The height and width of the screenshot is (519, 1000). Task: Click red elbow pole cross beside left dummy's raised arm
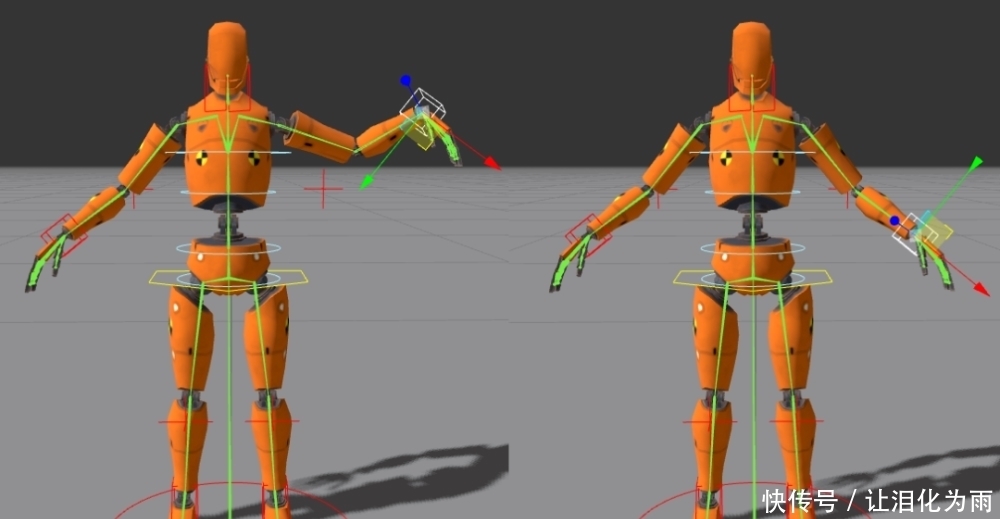pos(323,189)
